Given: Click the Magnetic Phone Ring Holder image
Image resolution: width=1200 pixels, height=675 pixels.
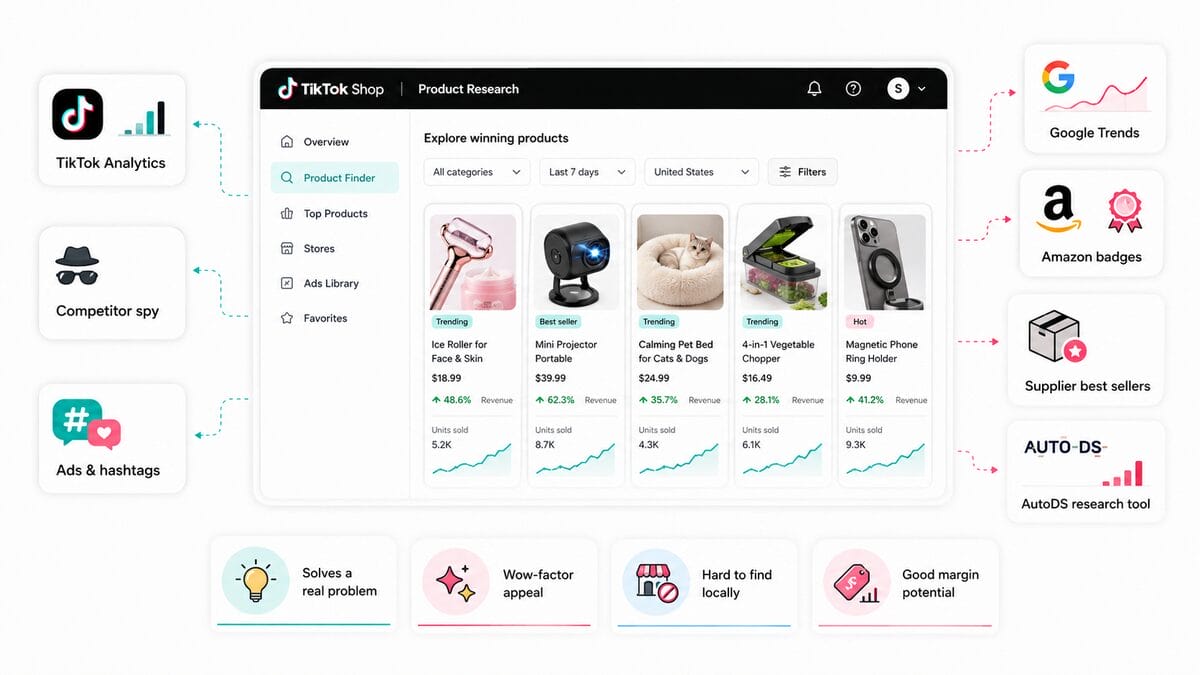Looking at the screenshot, I should [885, 262].
